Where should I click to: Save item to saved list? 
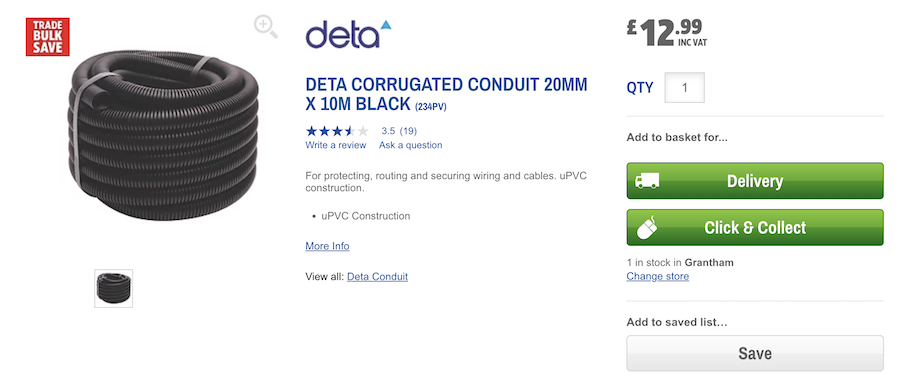point(755,353)
